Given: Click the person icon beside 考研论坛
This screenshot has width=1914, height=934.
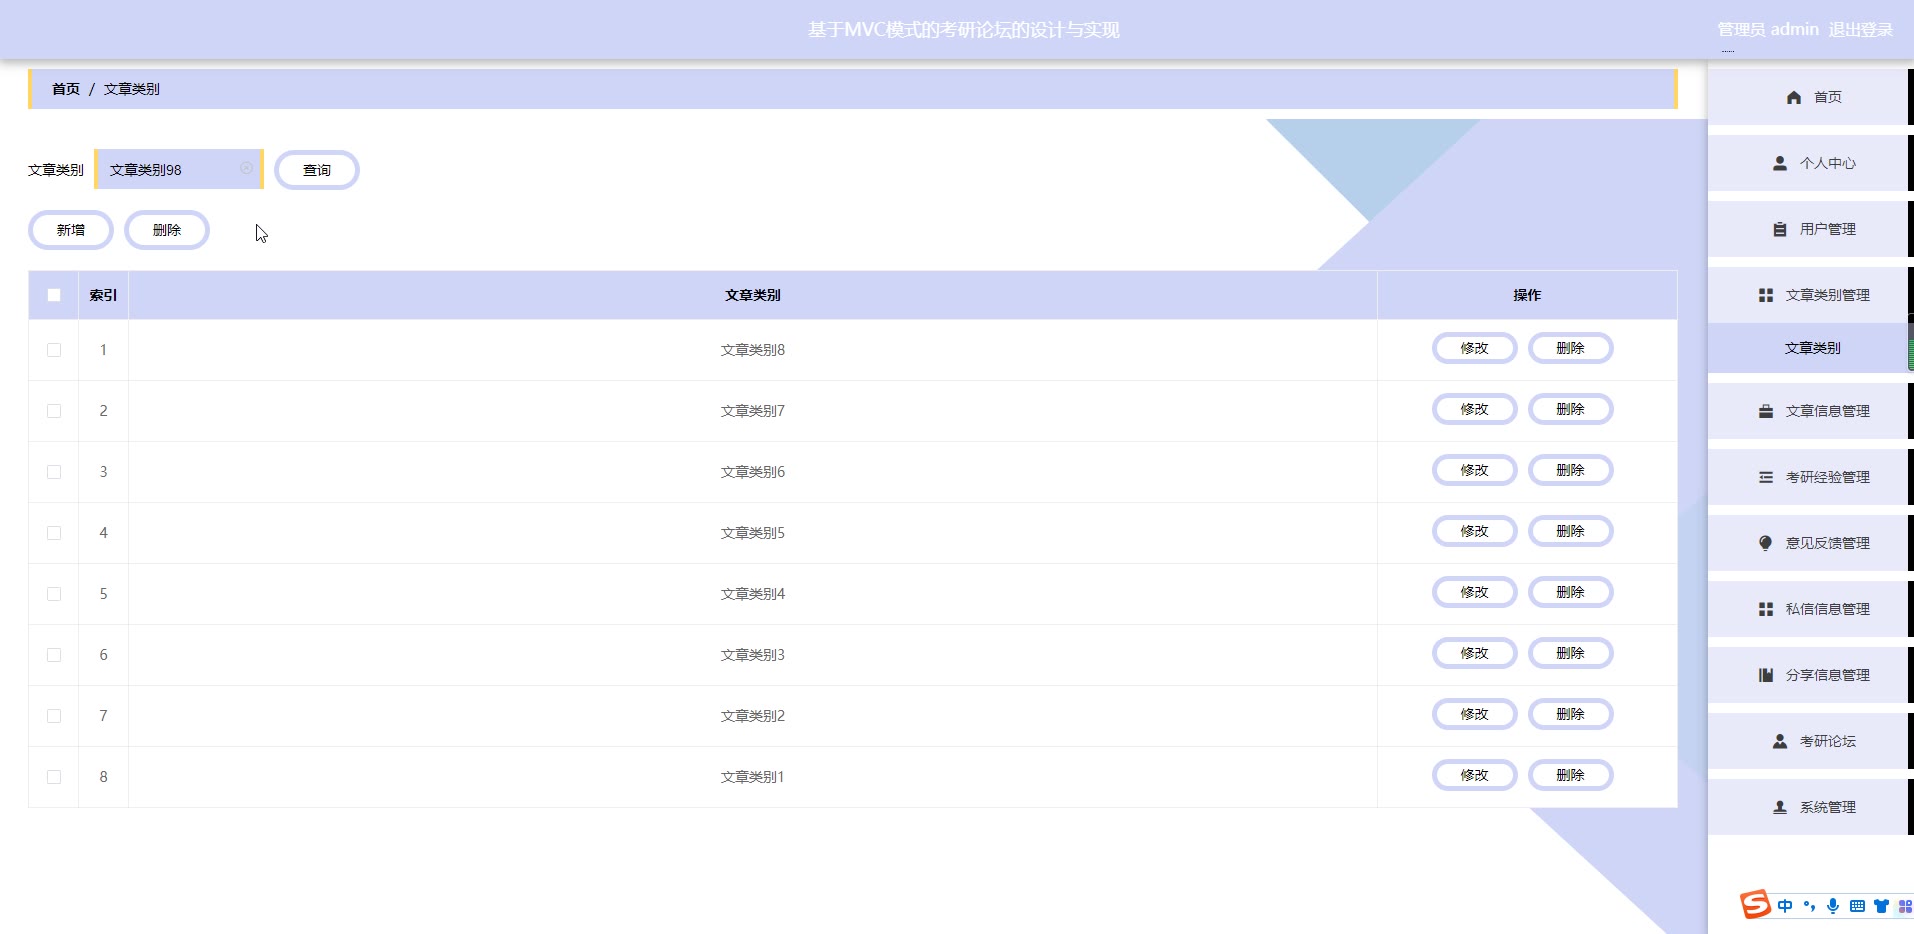Looking at the screenshot, I should pyautogui.click(x=1779, y=741).
